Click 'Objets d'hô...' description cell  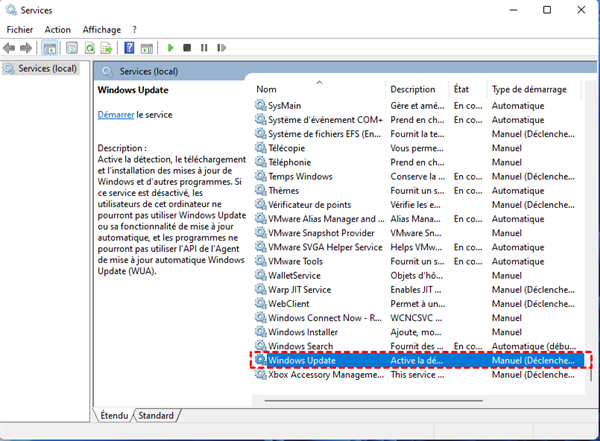pyautogui.click(x=416, y=275)
